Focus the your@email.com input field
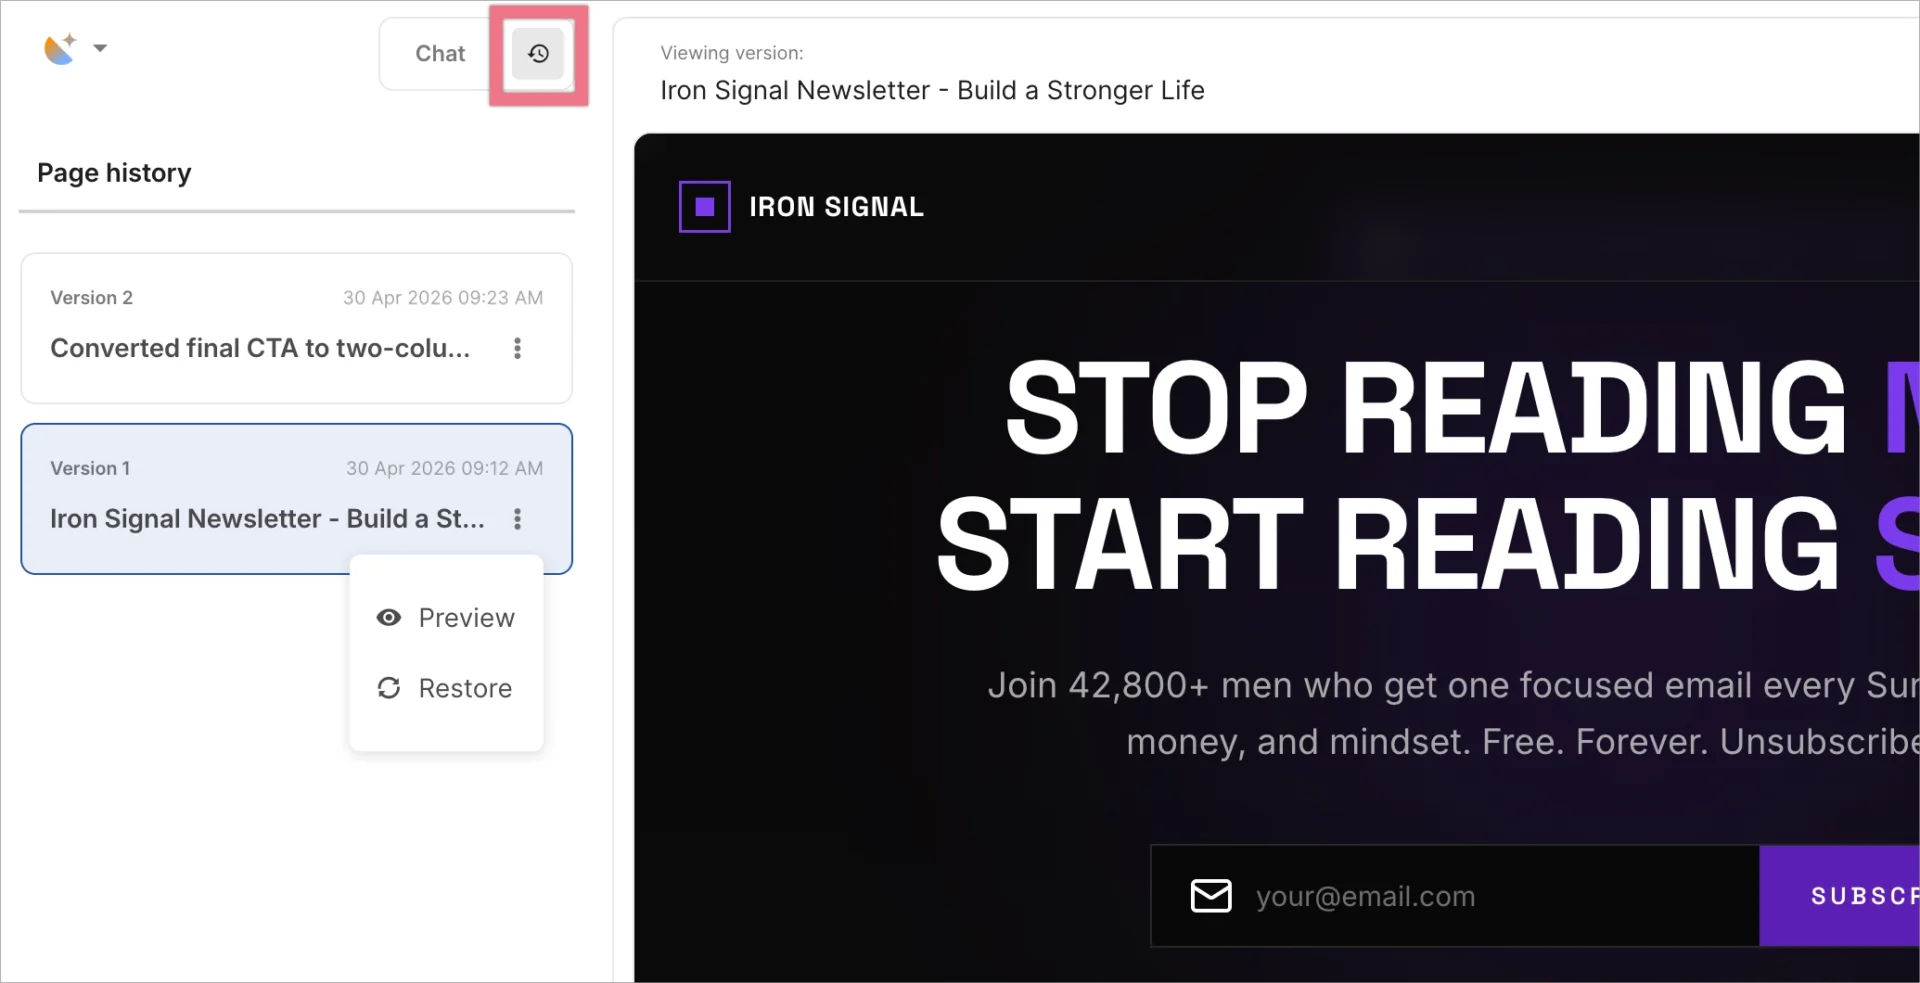 [x=1455, y=896]
